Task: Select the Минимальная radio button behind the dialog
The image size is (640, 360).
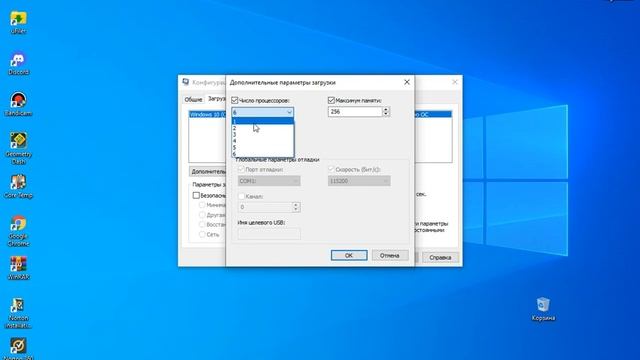Action: pyautogui.click(x=202, y=205)
